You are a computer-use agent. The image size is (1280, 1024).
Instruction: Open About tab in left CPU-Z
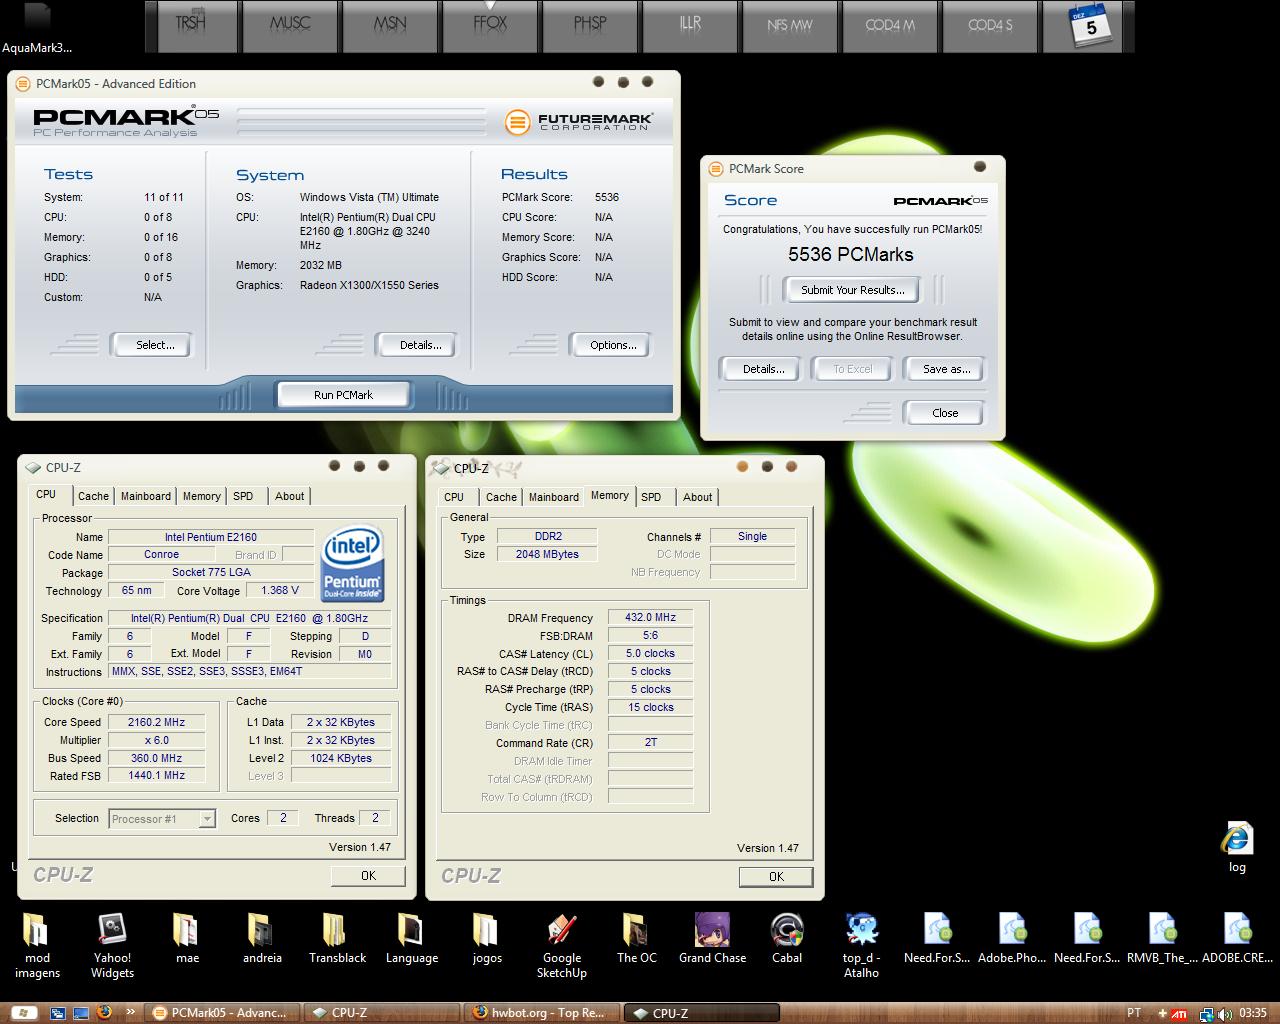pyautogui.click(x=290, y=496)
